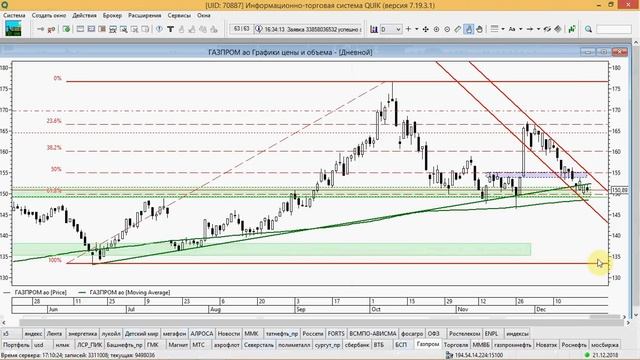Click the green refresh icon
The image size is (640, 360).
(66, 29)
